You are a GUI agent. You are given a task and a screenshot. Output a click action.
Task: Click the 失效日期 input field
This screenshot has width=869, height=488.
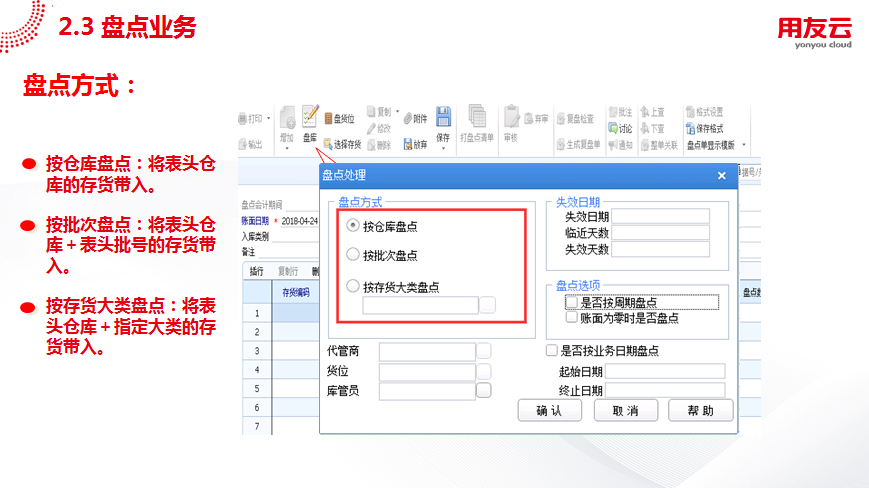[x=660, y=216]
